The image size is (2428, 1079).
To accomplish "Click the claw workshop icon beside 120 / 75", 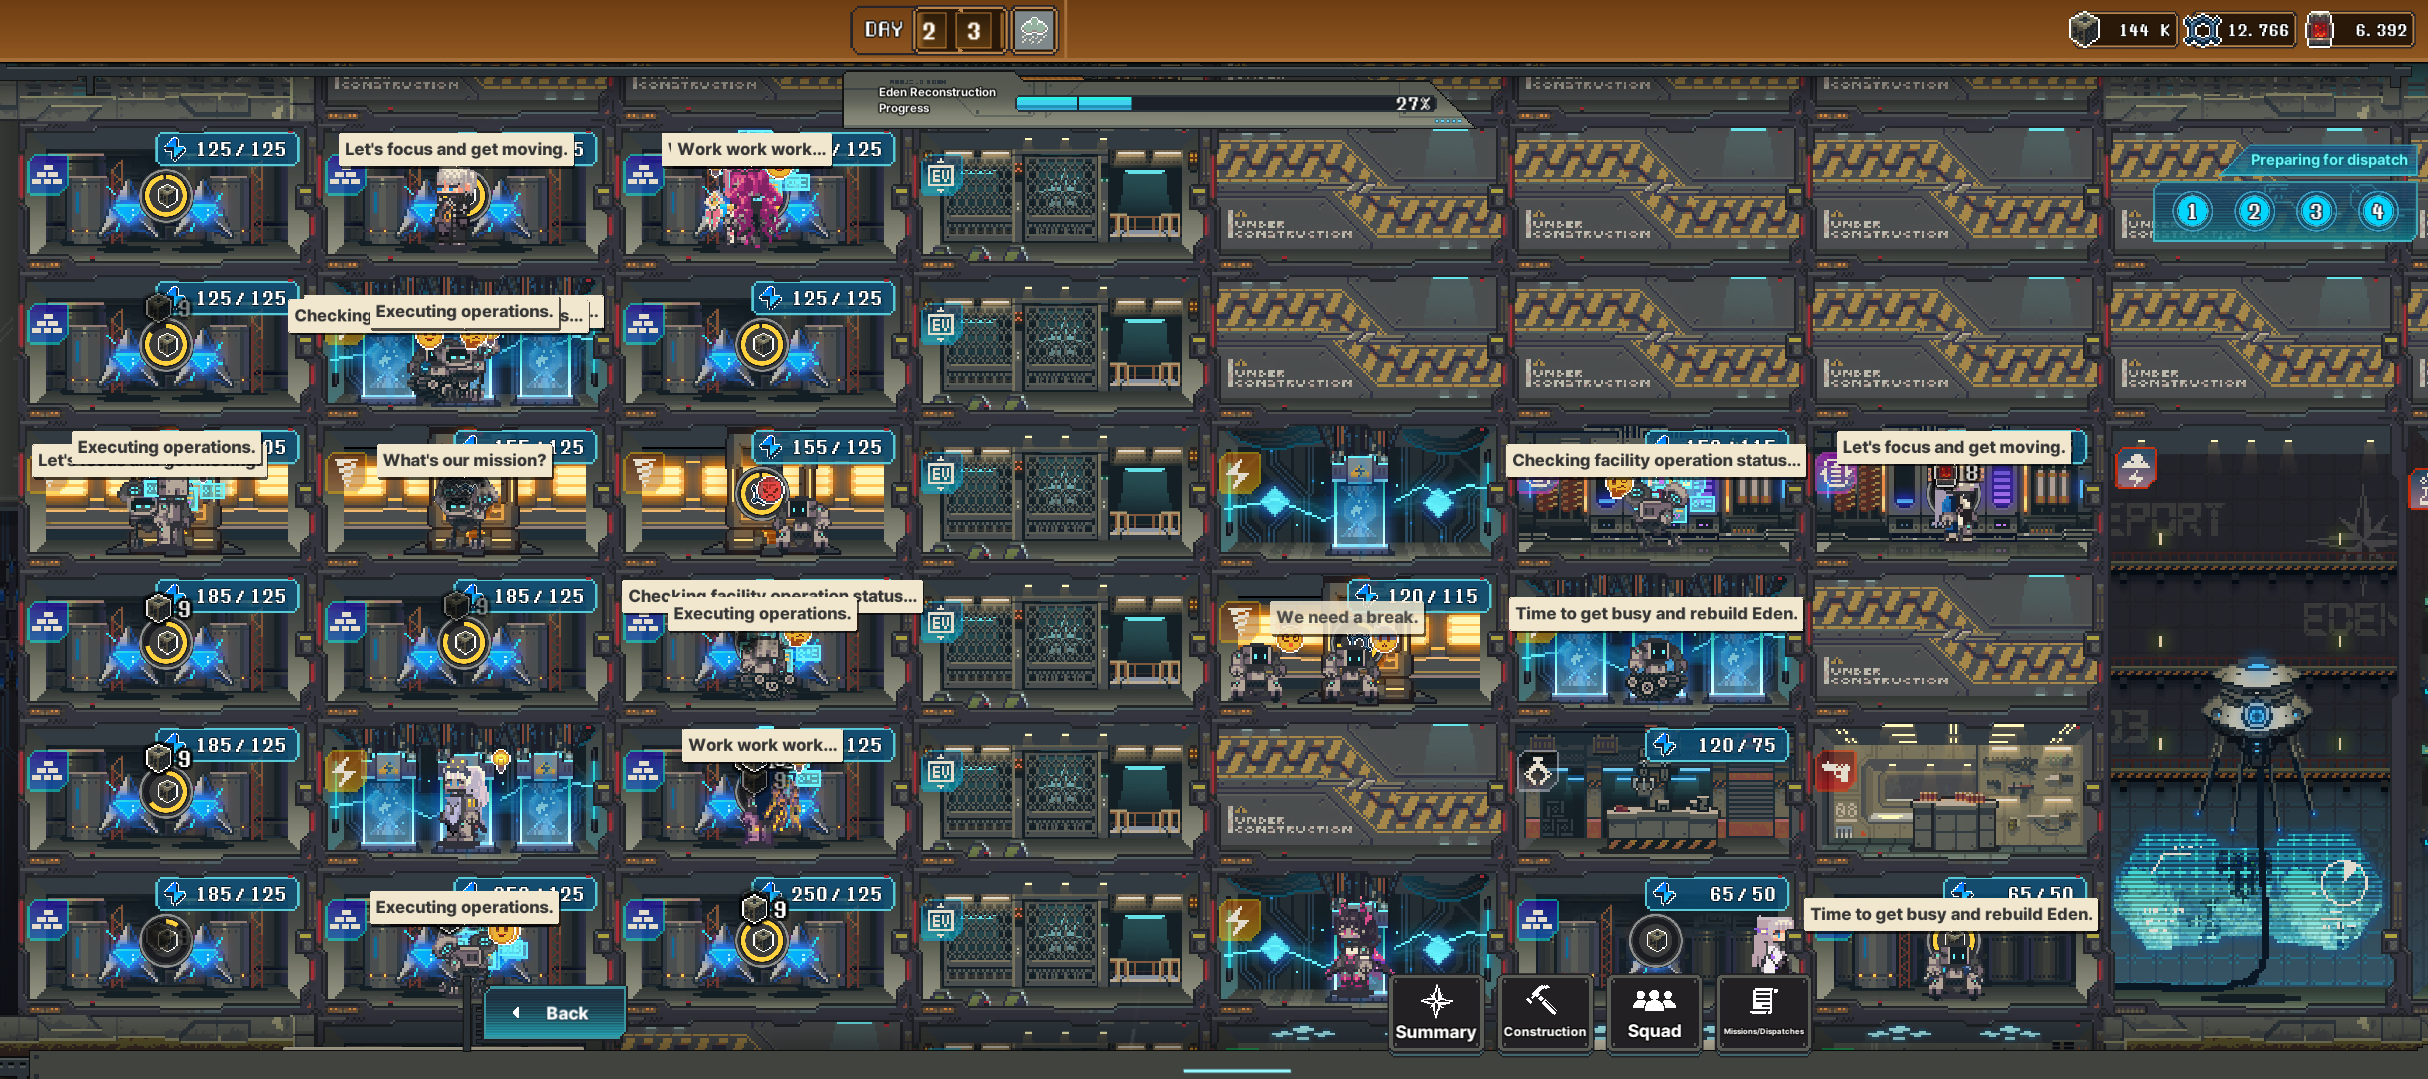I will click(x=1538, y=771).
